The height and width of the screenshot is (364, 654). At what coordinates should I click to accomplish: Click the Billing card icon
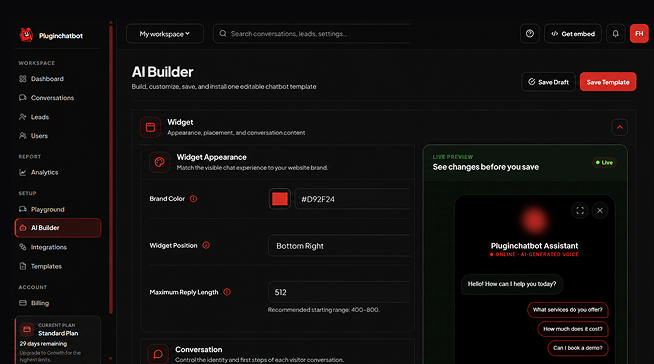click(23, 303)
